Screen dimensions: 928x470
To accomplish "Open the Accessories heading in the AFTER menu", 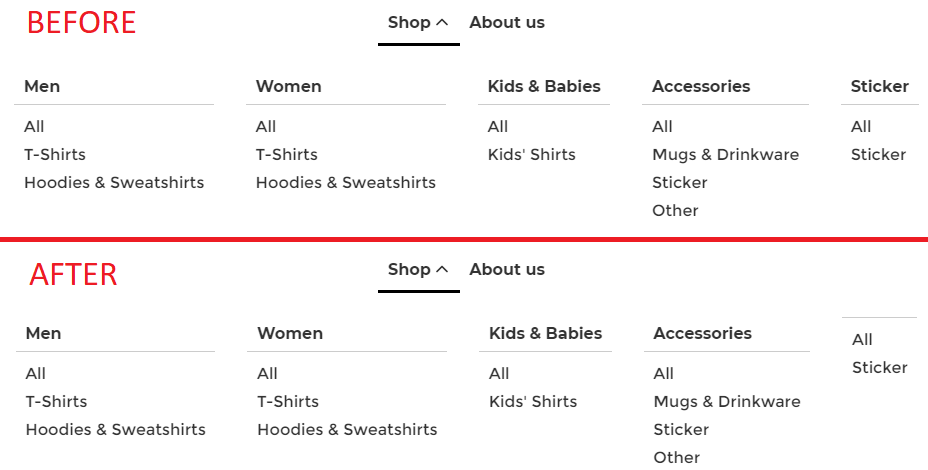I will [x=703, y=334].
